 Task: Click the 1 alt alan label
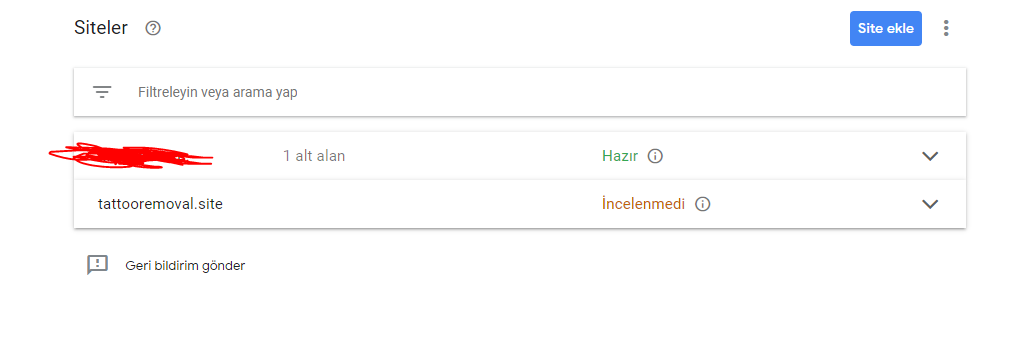314,156
